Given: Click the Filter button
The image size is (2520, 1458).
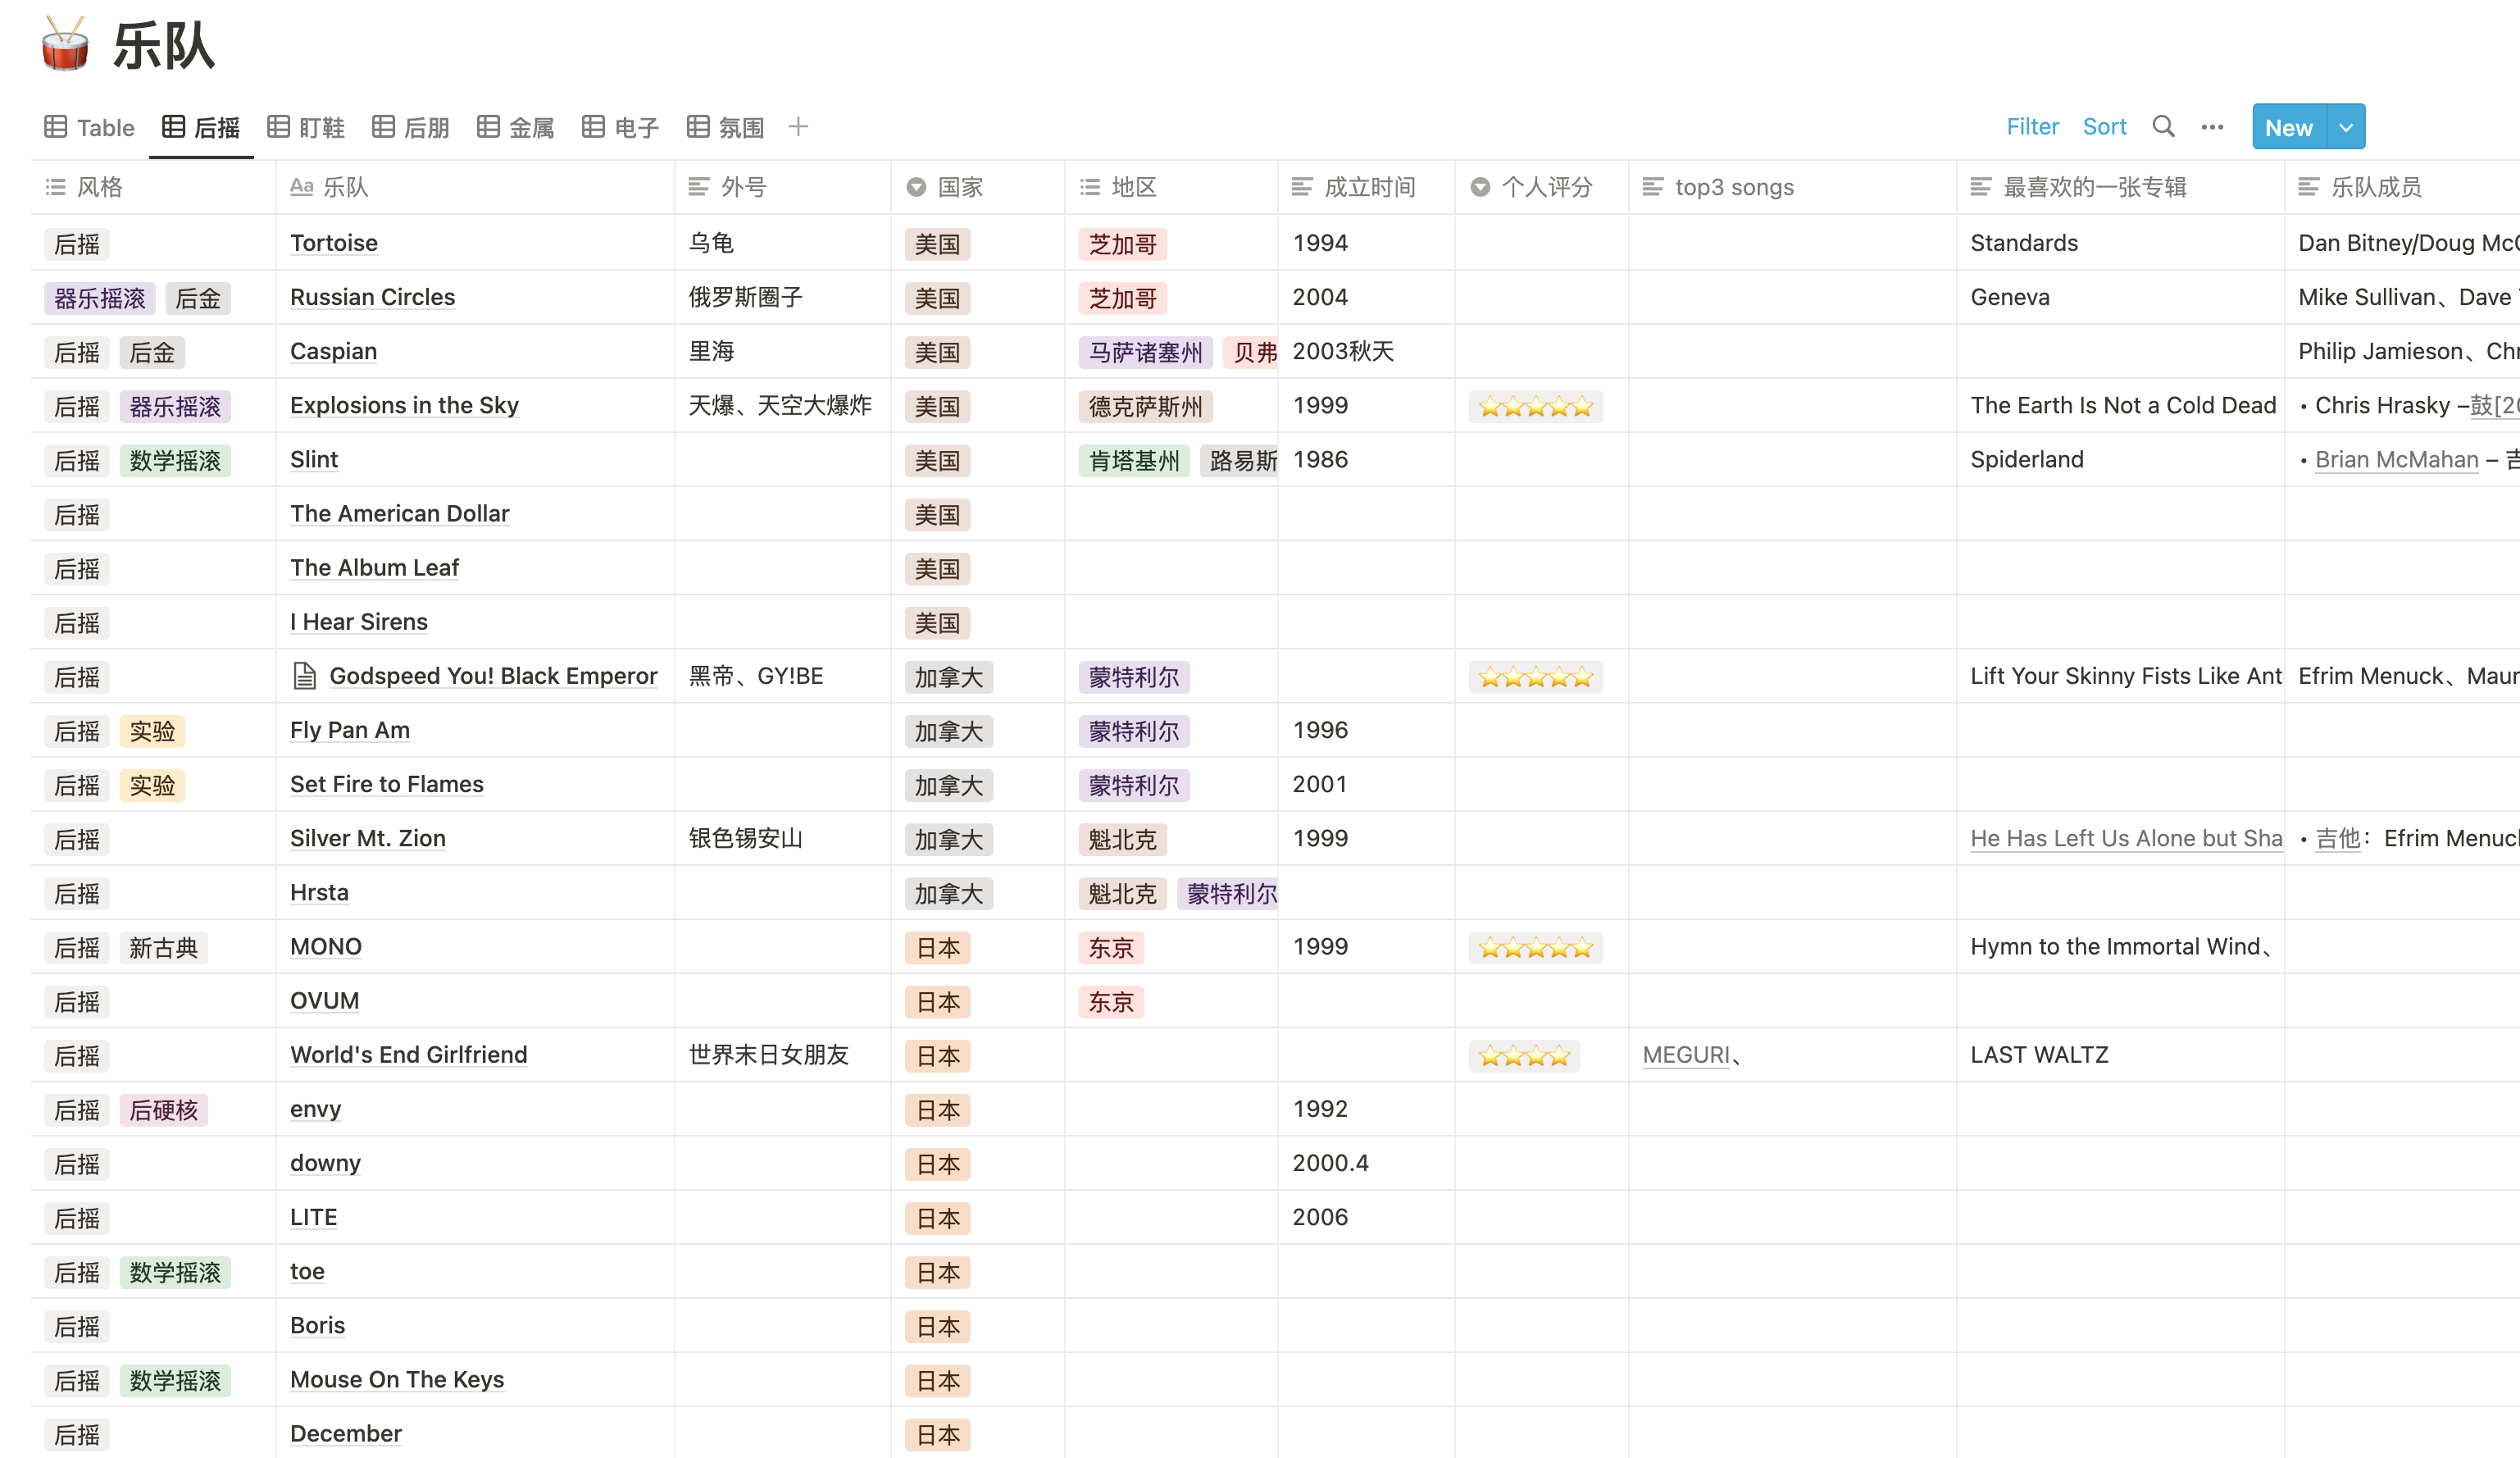Looking at the screenshot, I should click(x=2032, y=127).
